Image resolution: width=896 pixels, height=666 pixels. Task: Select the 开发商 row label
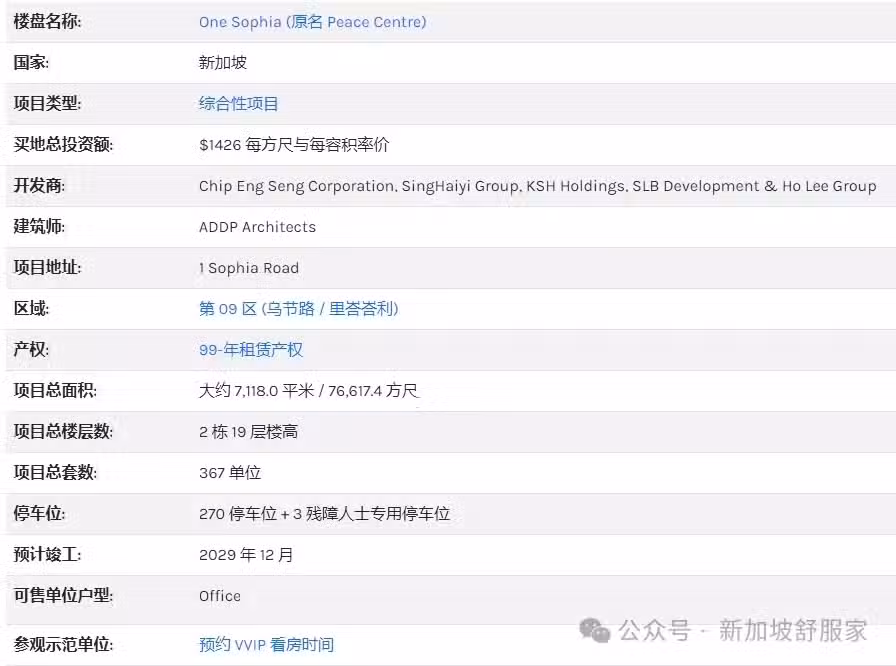(x=39, y=186)
